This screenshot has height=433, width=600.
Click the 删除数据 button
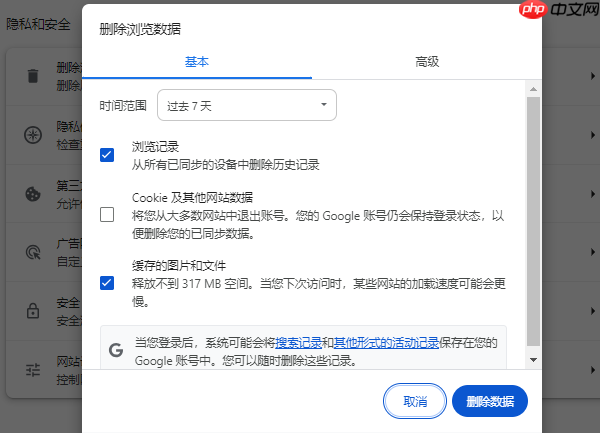tap(490, 401)
